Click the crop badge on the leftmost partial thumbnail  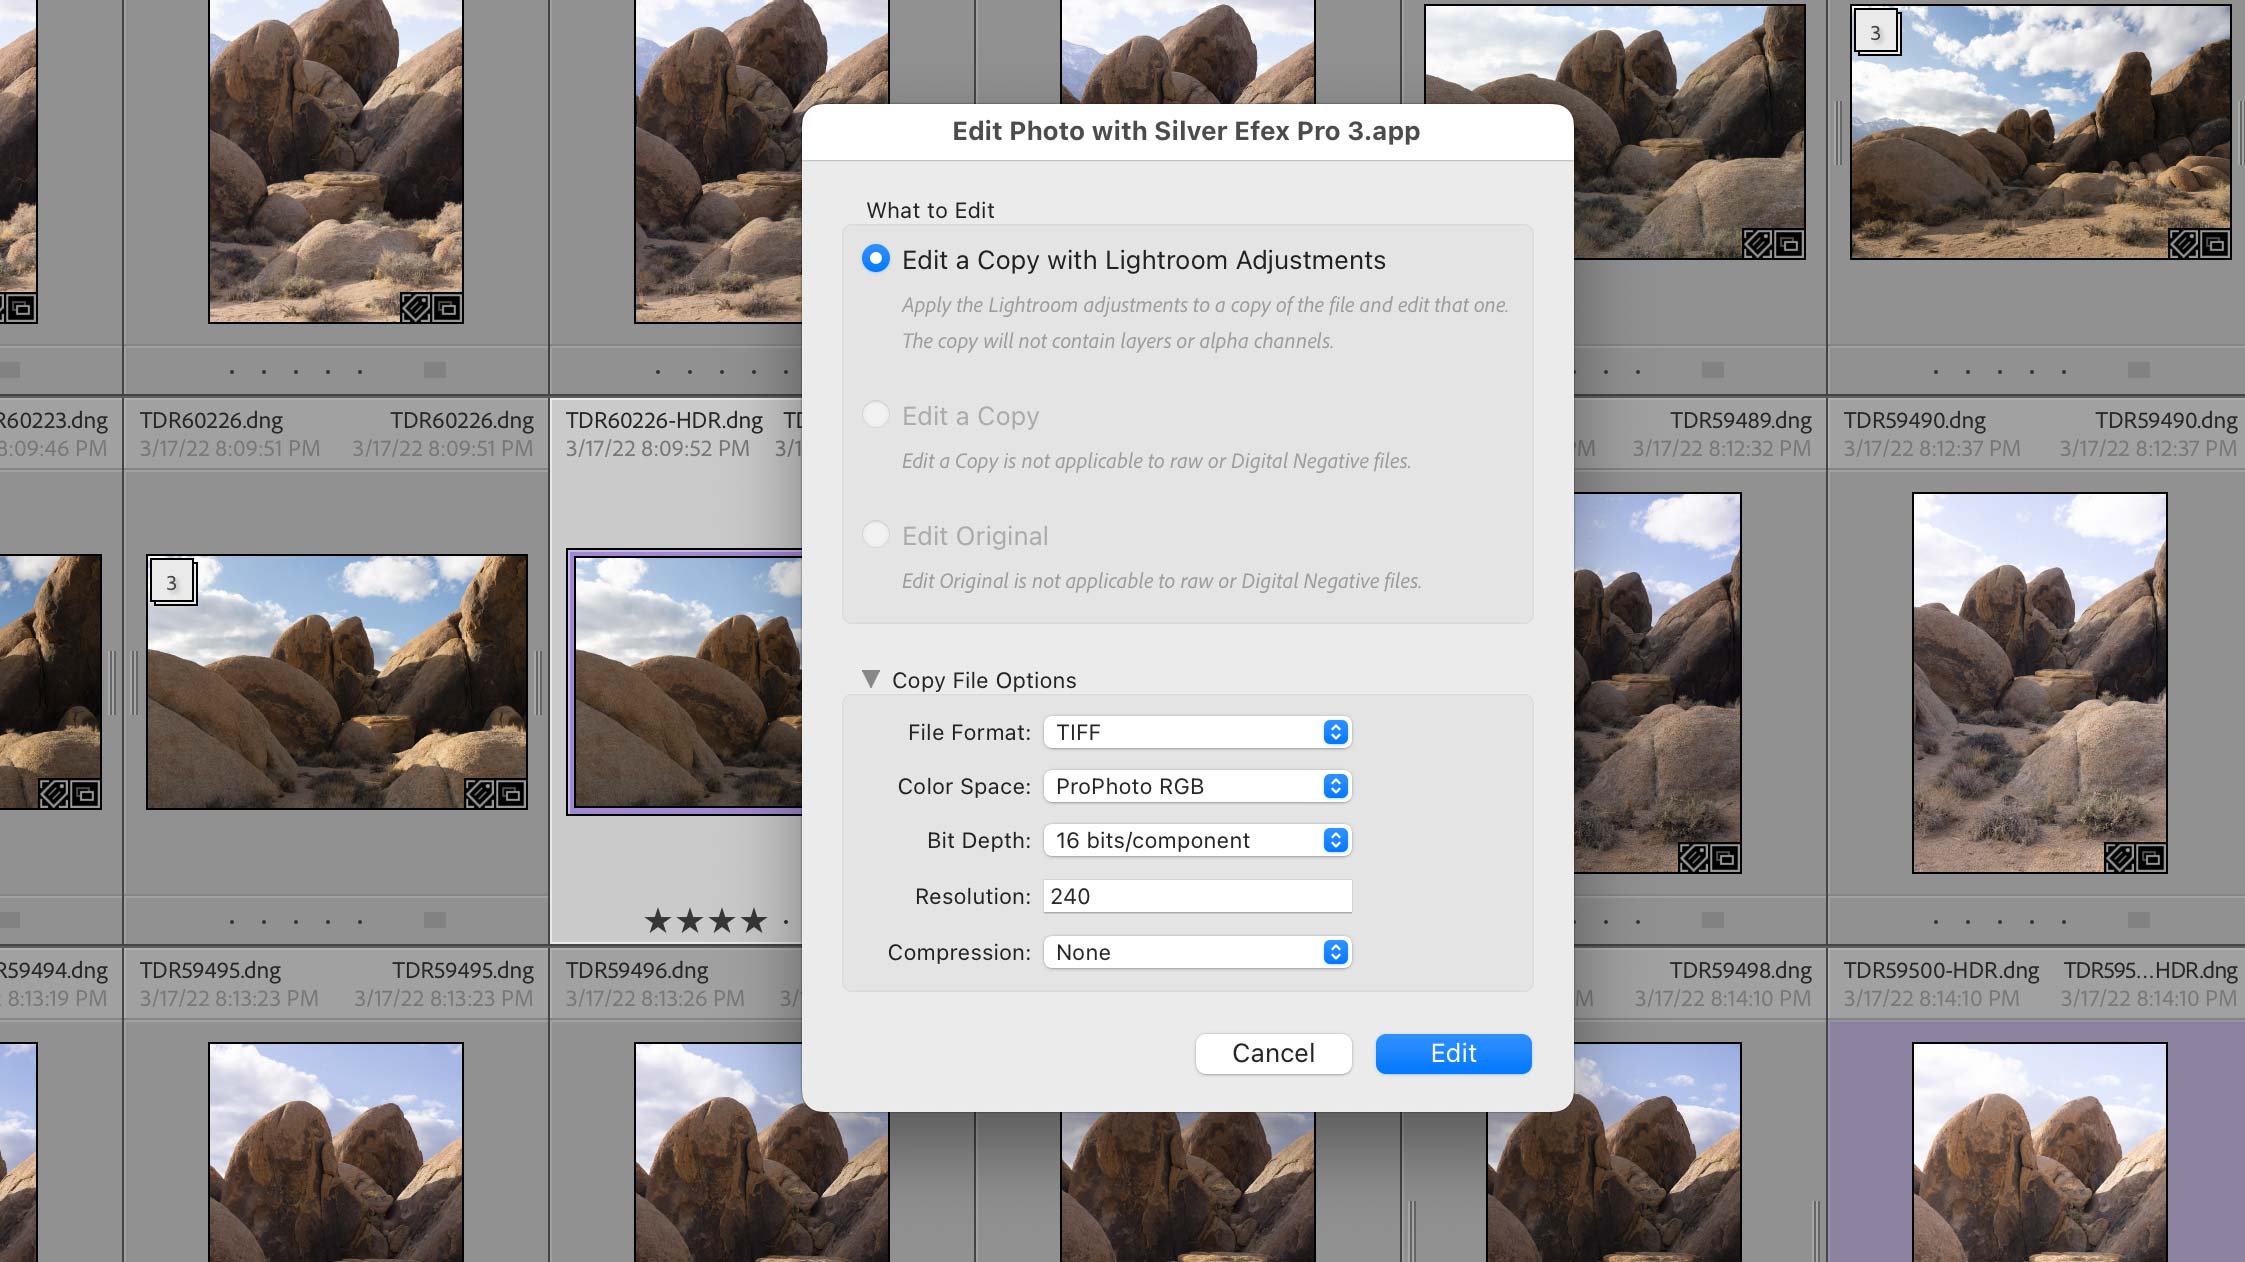tap(21, 309)
